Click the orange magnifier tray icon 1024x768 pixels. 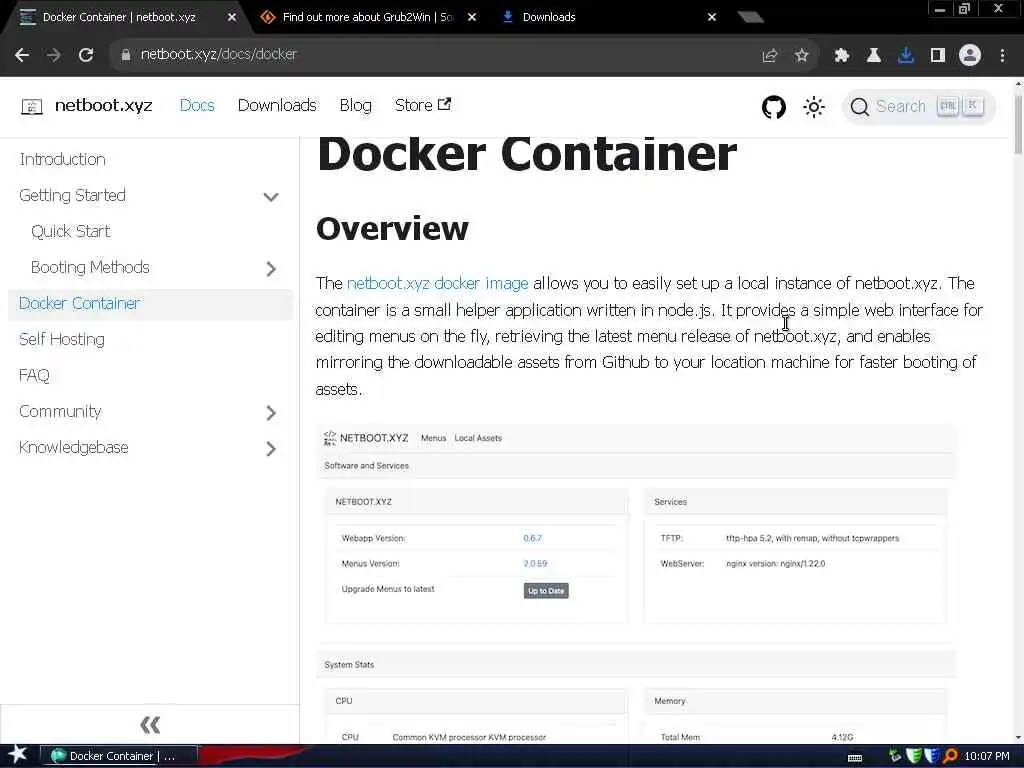[950, 756]
